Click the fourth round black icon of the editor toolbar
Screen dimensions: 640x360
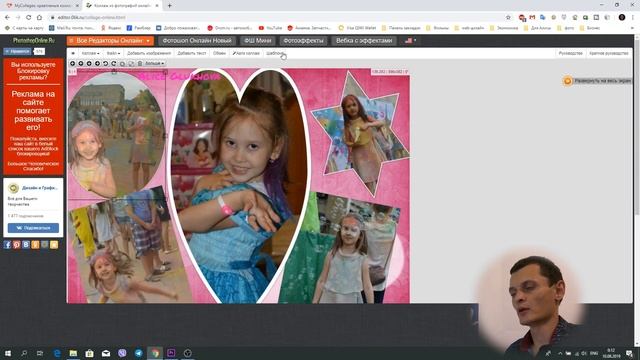(97, 63)
